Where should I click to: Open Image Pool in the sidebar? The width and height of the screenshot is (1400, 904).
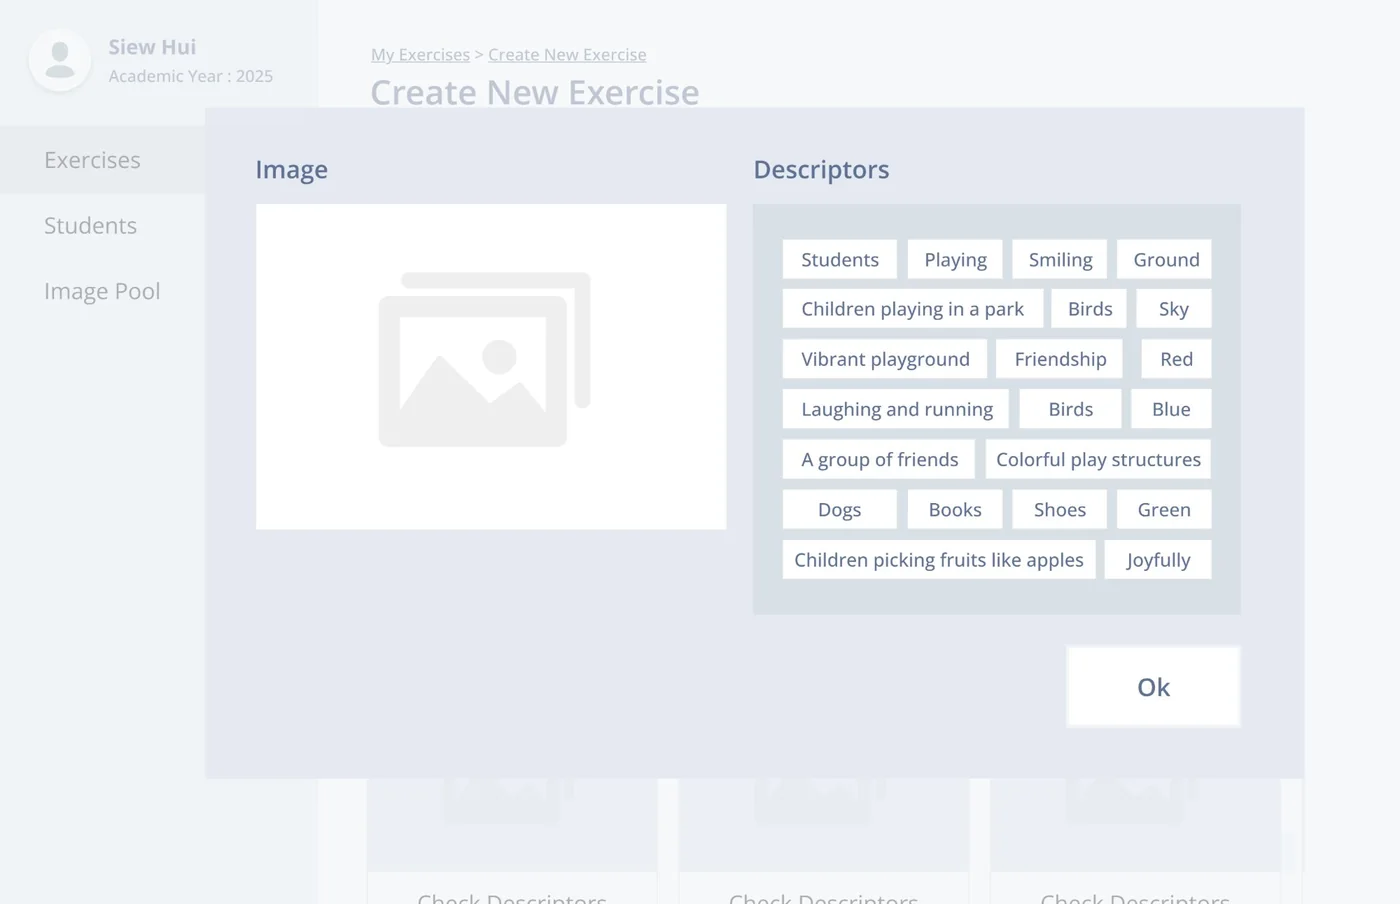102,291
